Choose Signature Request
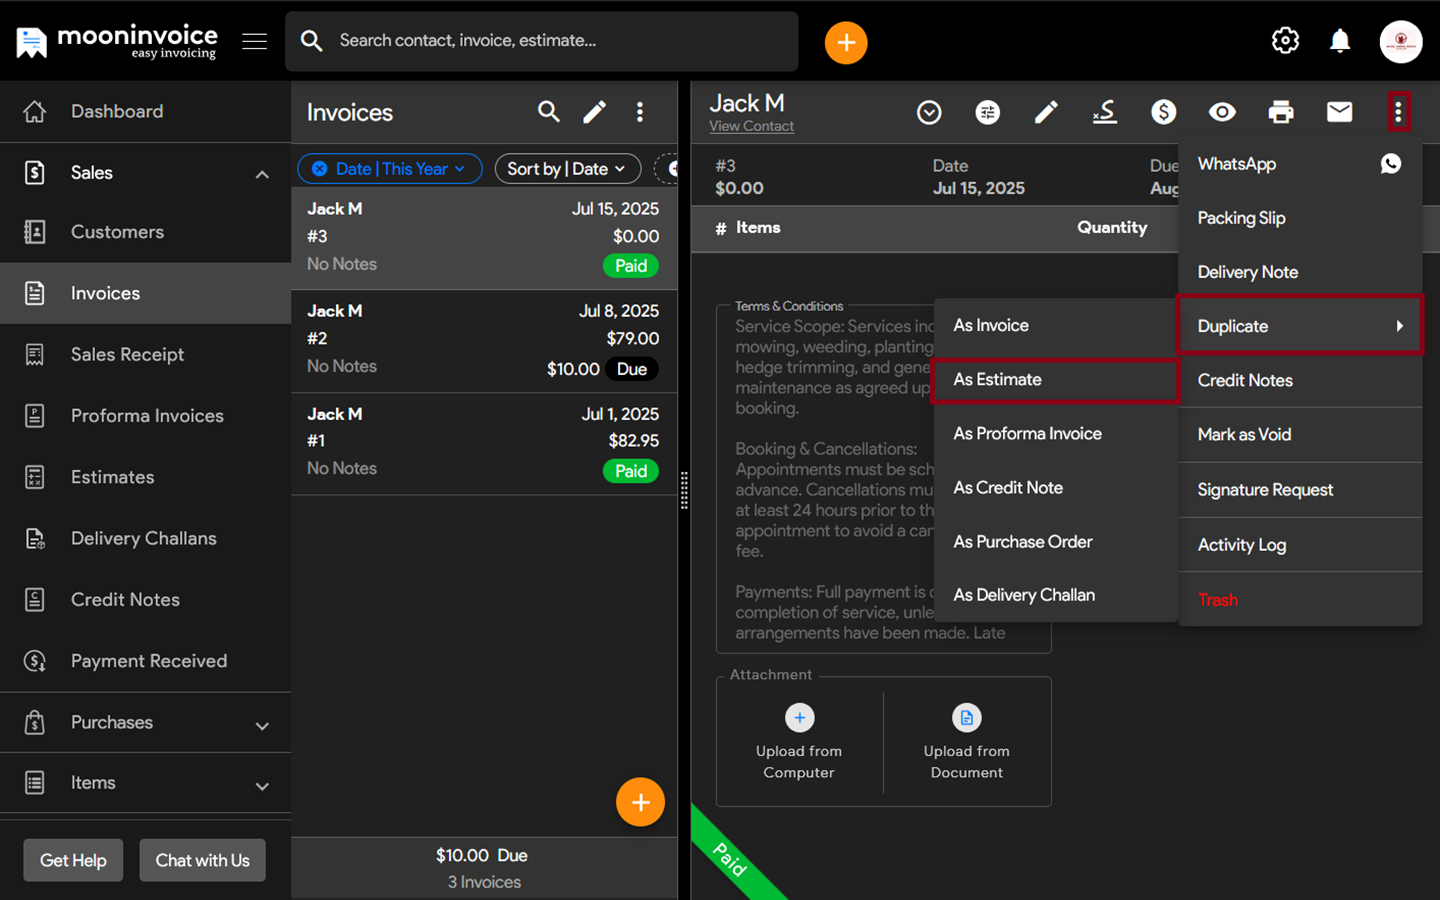This screenshot has height=900, width=1440. coord(1300,490)
